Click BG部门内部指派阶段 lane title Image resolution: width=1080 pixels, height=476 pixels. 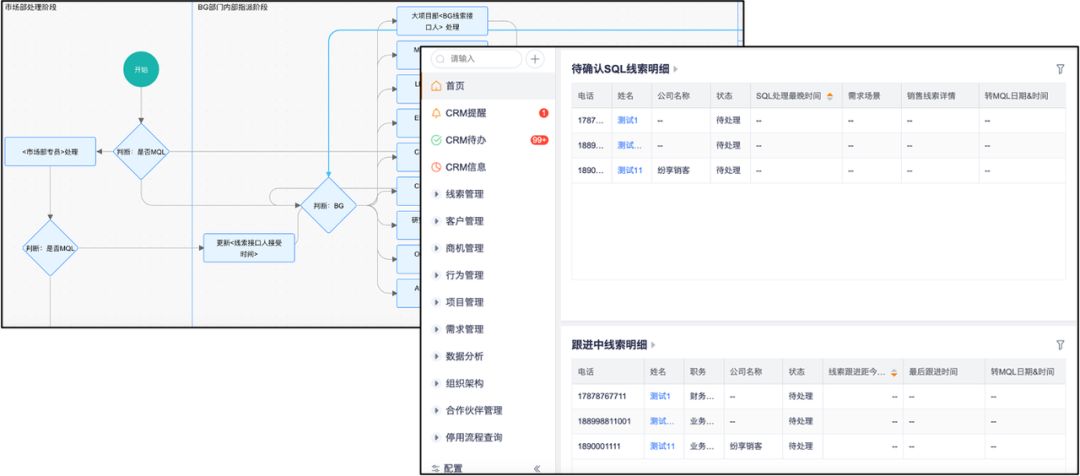coord(233,6)
